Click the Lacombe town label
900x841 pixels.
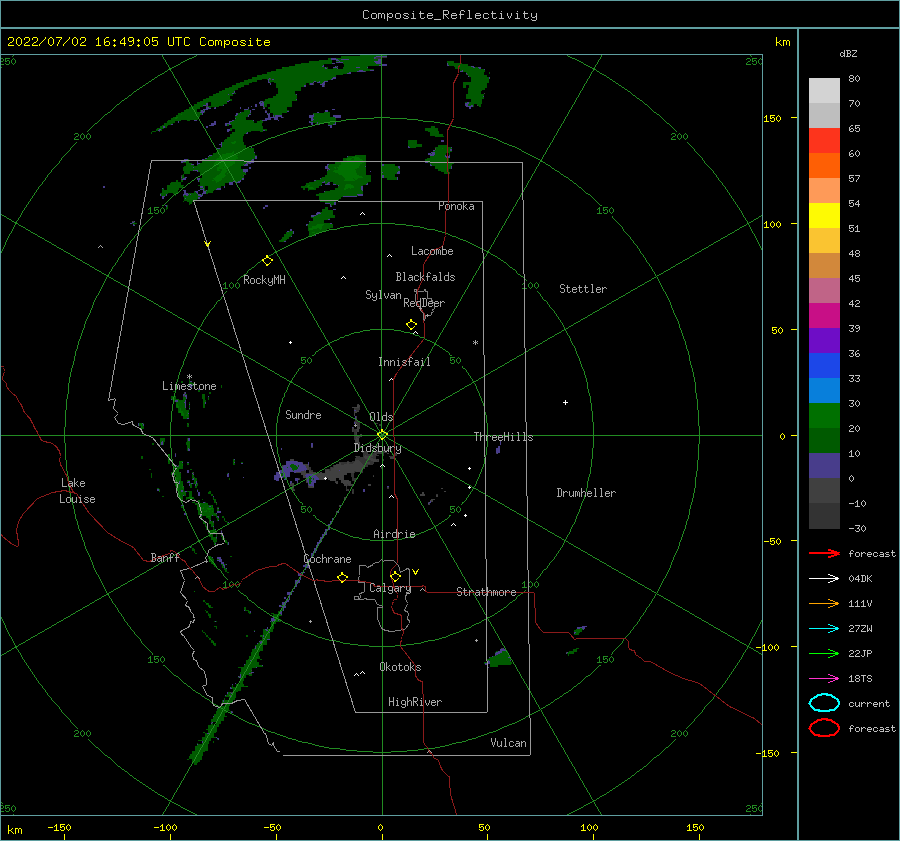pyautogui.click(x=432, y=251)
